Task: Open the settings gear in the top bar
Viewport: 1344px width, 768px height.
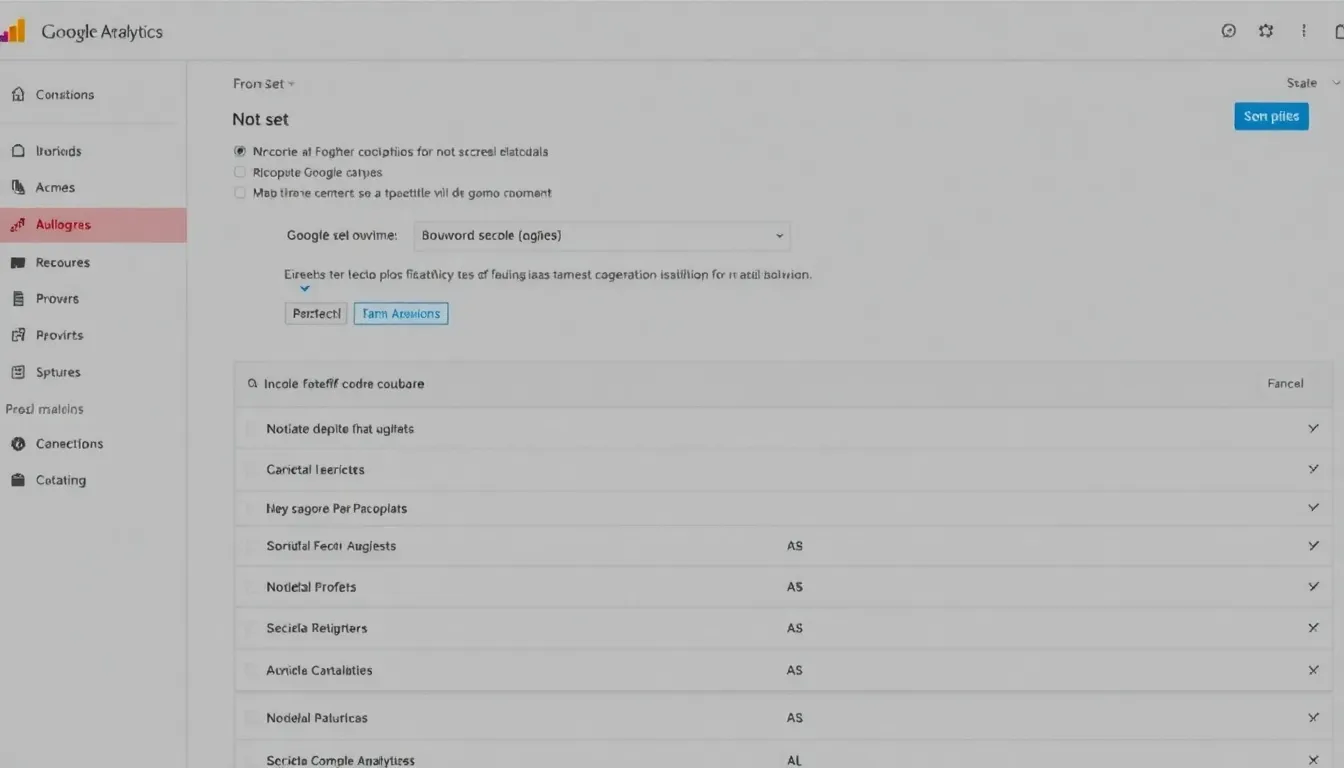Action: click(x=1266, y=31)
